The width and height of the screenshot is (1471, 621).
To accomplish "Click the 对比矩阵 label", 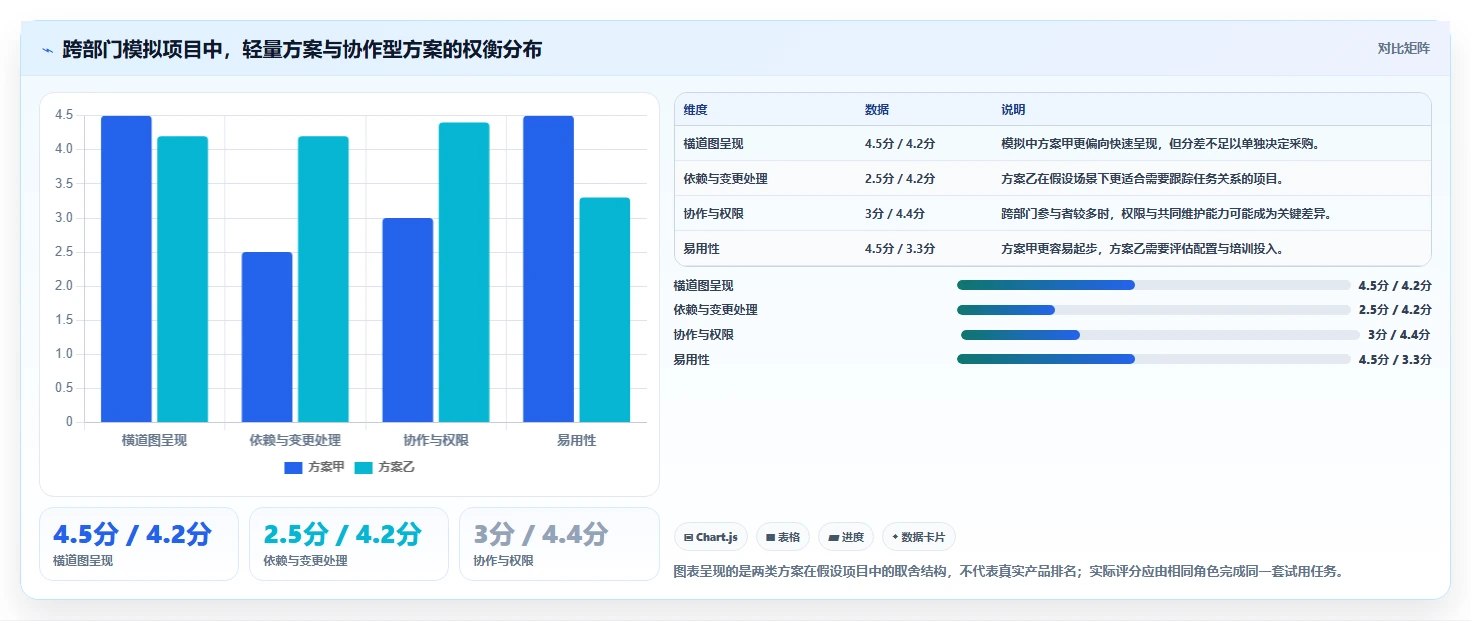I will 1403,49.
